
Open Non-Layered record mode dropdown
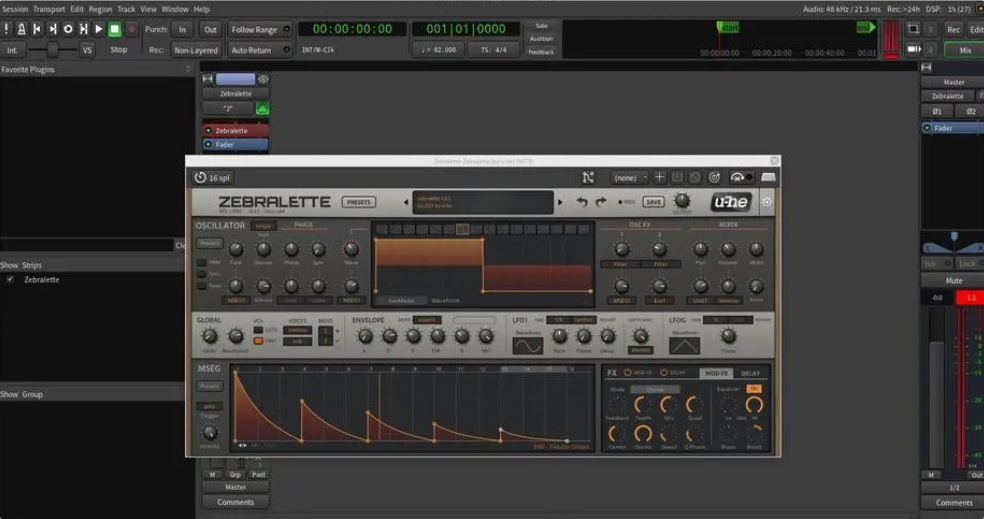pyautogui.click(x=196, y=50)
